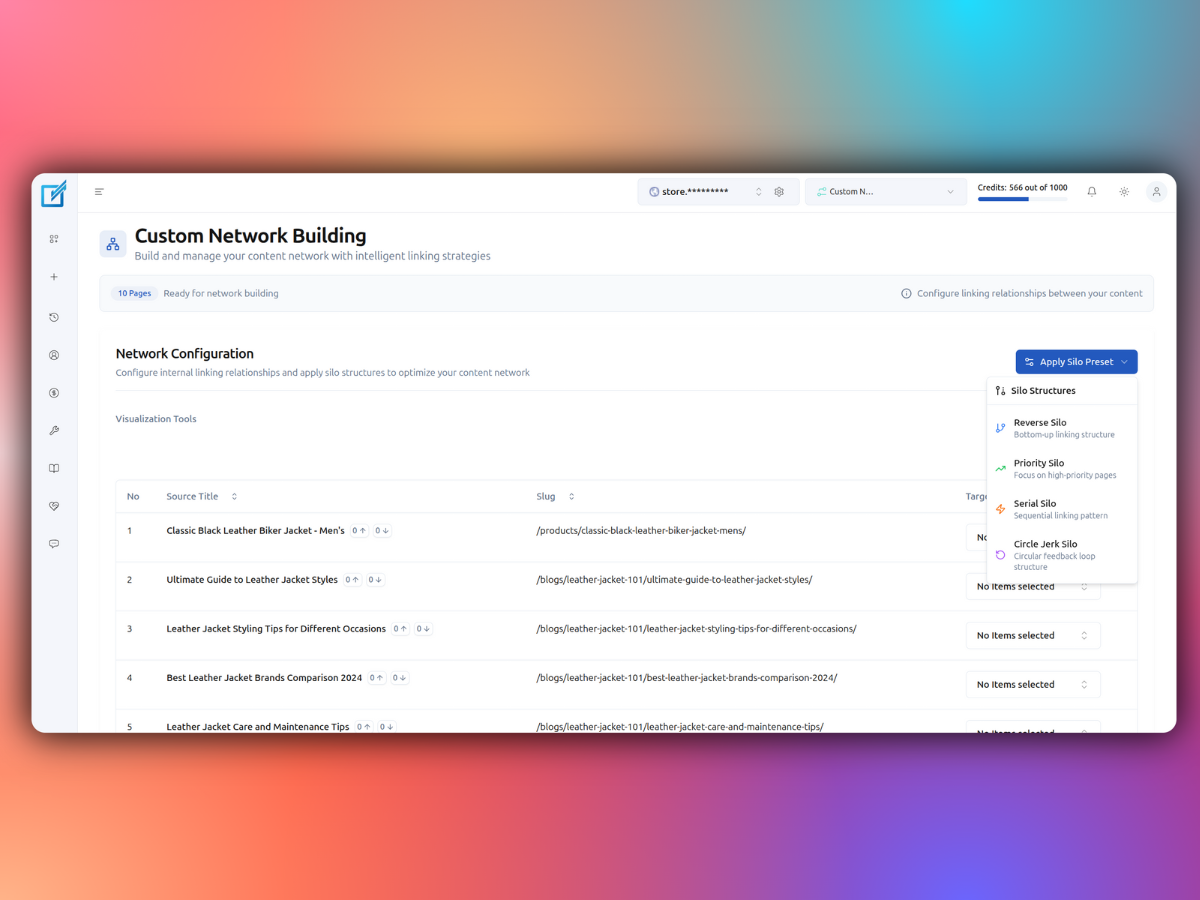Screen dimensions: 1200x900
Task: Click the Credits: 566 out of 1000 text
Action: pyautogui.click(x=1022, y=187)
